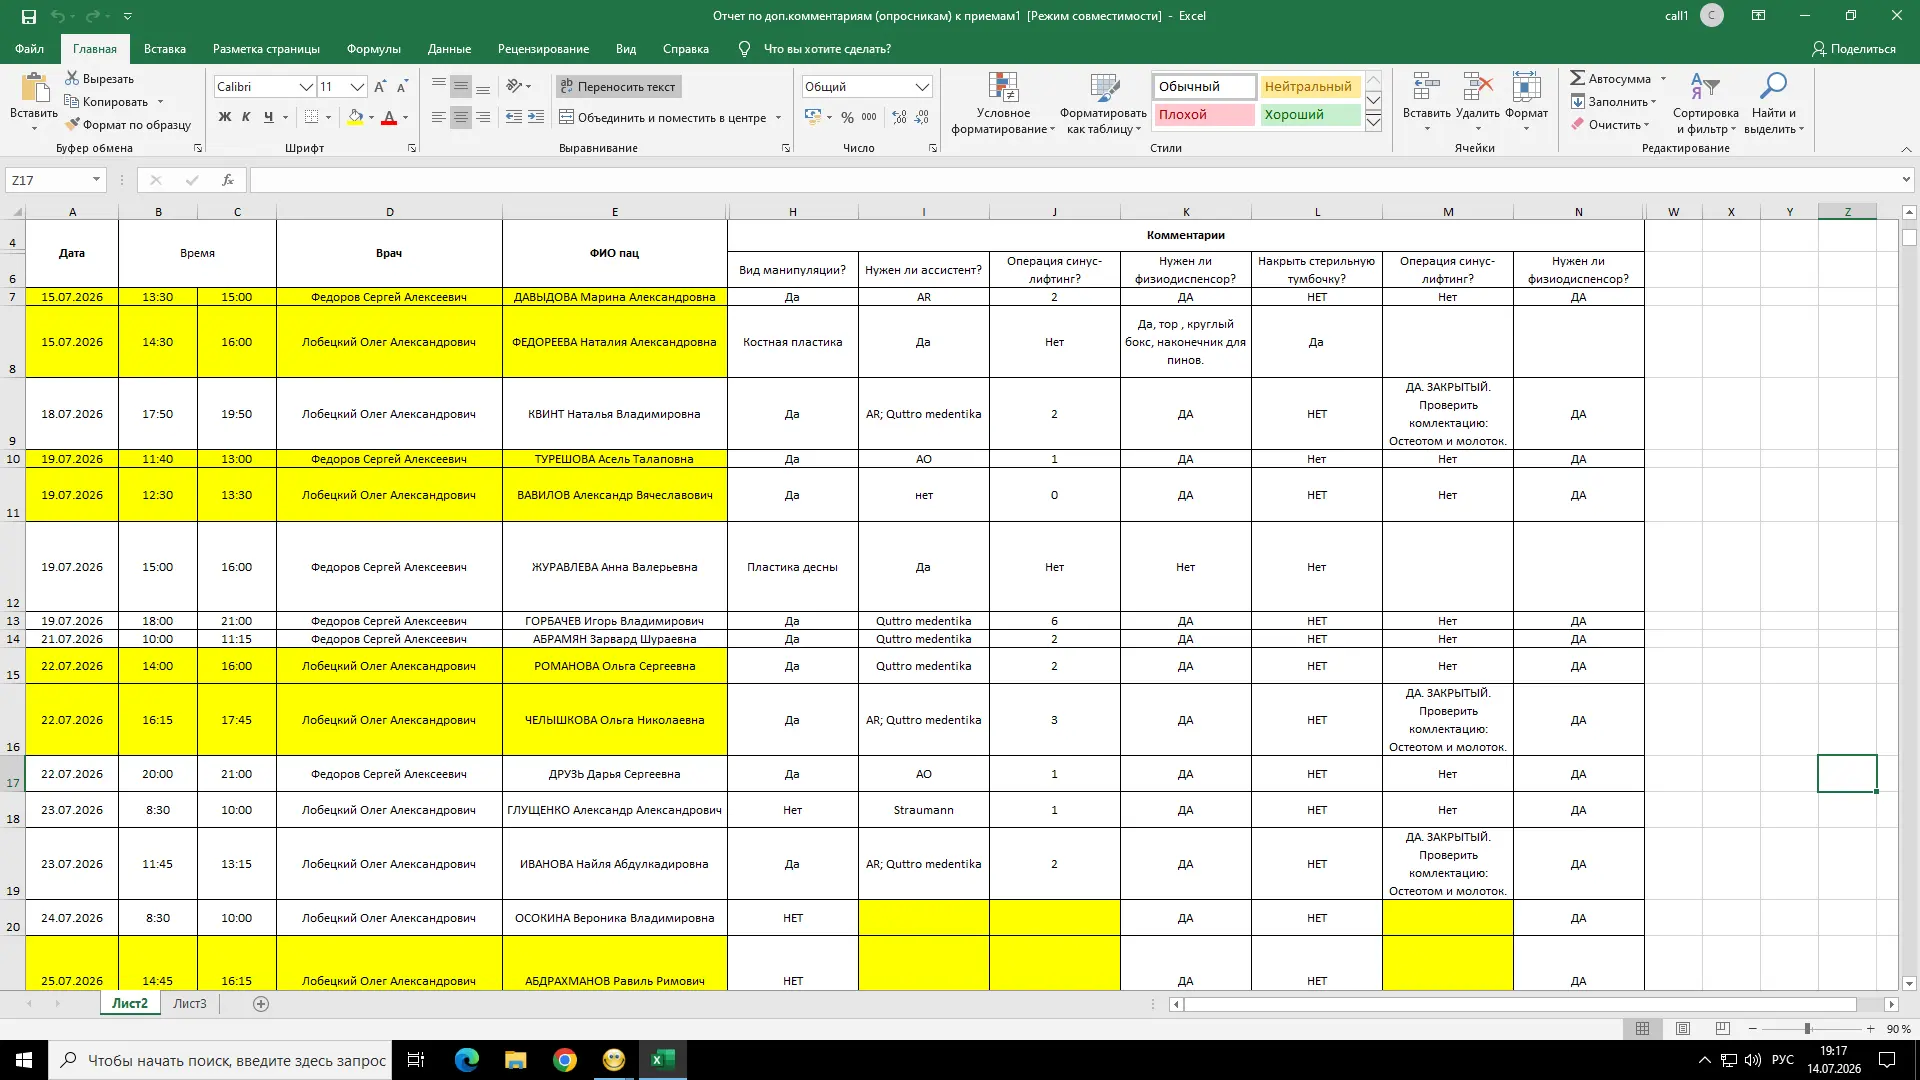Click the thousands separator (000) button
The image size is (1920, 1080).
(869, 117)
